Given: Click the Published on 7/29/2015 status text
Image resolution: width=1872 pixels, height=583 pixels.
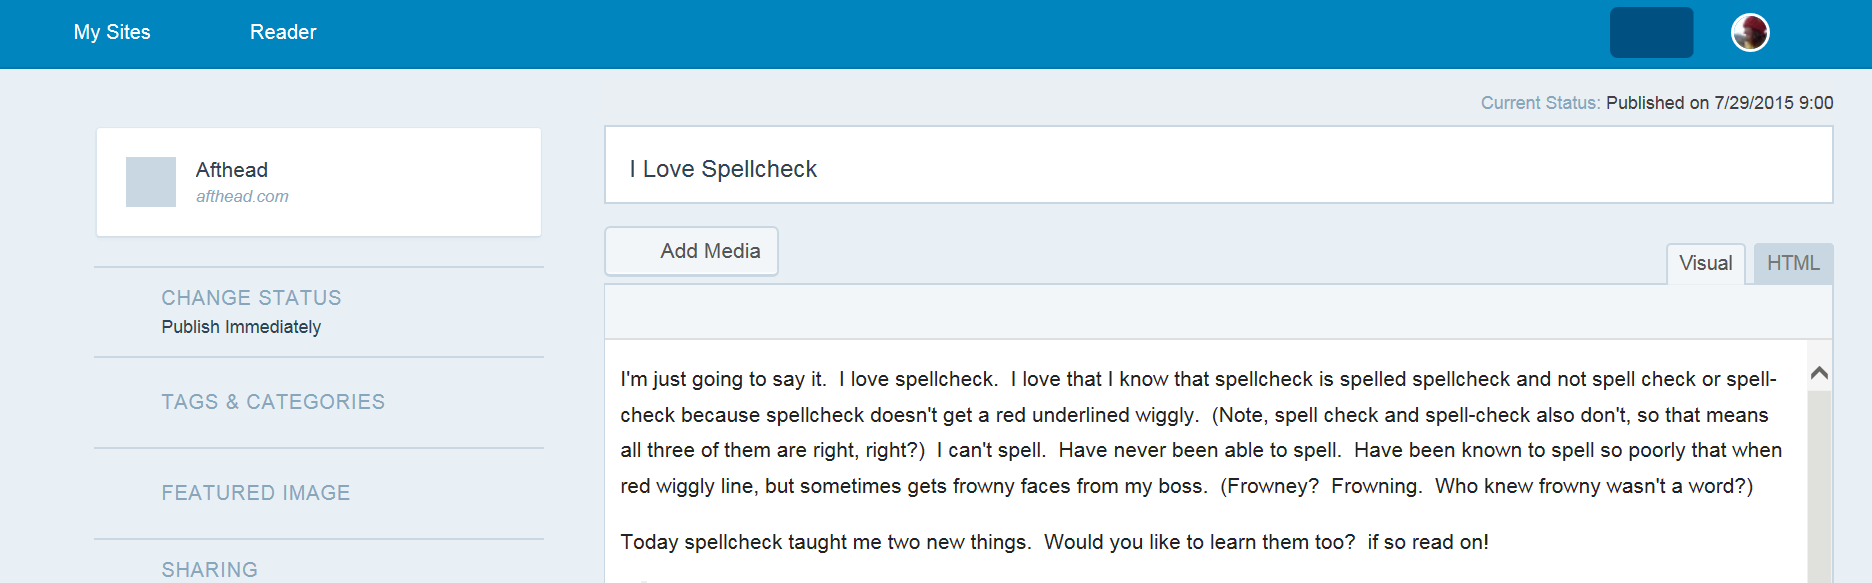Looking at the screenshot, I should tap(1719, 103).
